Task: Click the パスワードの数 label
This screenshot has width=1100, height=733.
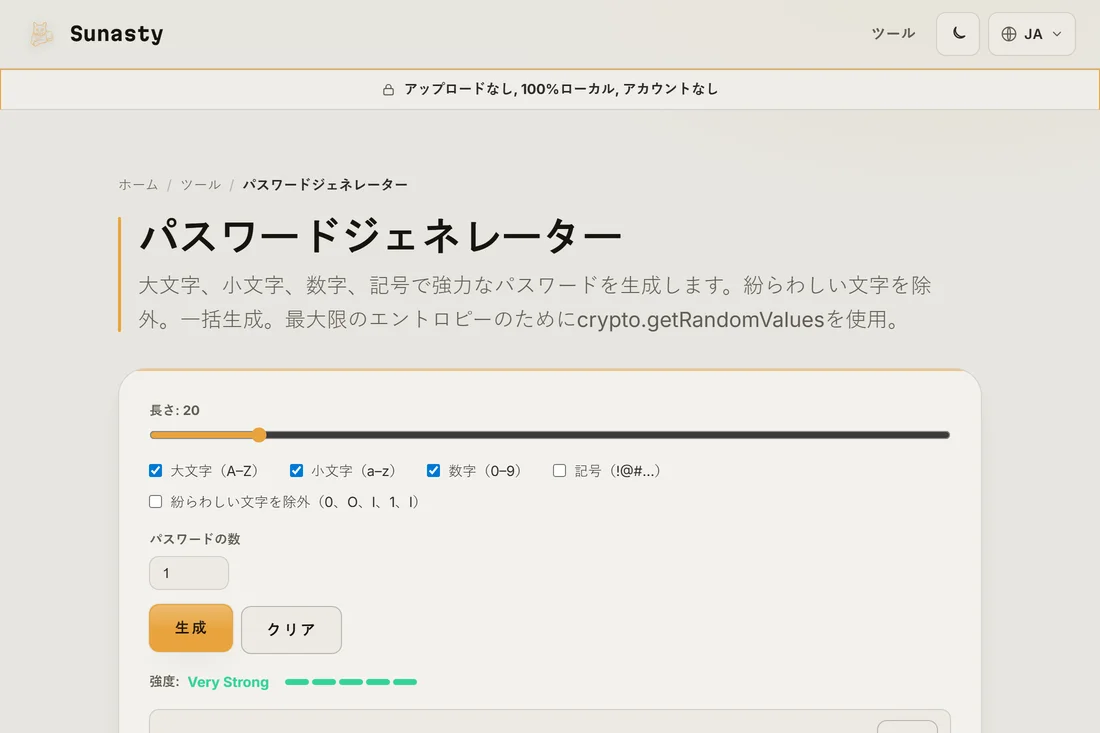Action: [x=195, y=539]
